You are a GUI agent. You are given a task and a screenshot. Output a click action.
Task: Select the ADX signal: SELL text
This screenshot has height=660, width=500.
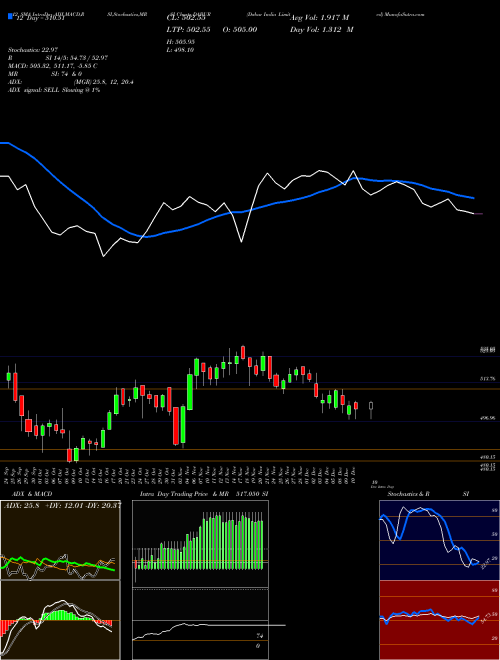pyautogui.click(x=54, y=90)
